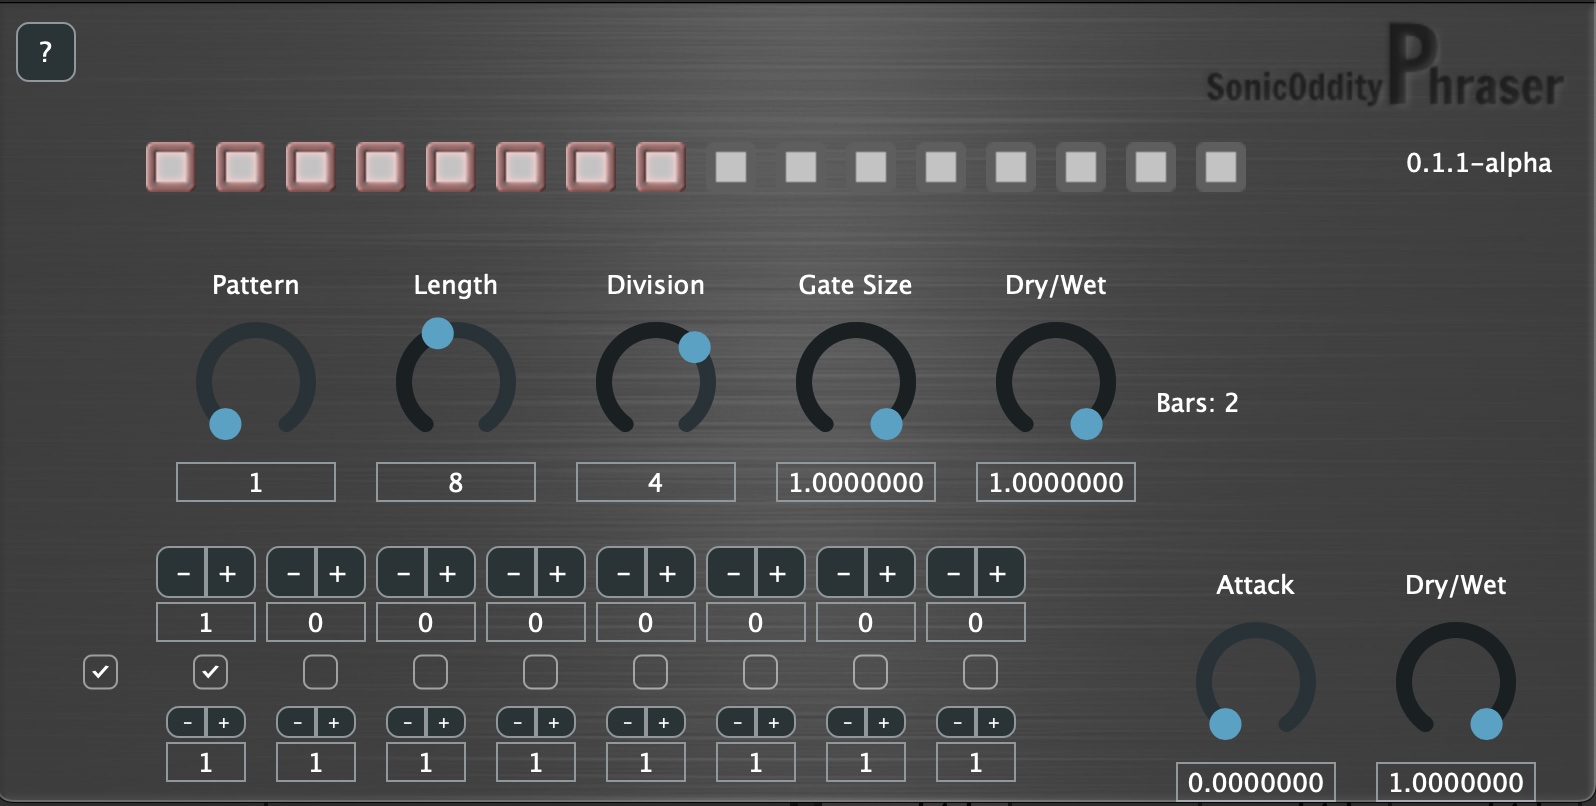Click the lower Dry/Wet knob beside Attack
This screenshot has width=1596, height=806.
(1456, 681)
